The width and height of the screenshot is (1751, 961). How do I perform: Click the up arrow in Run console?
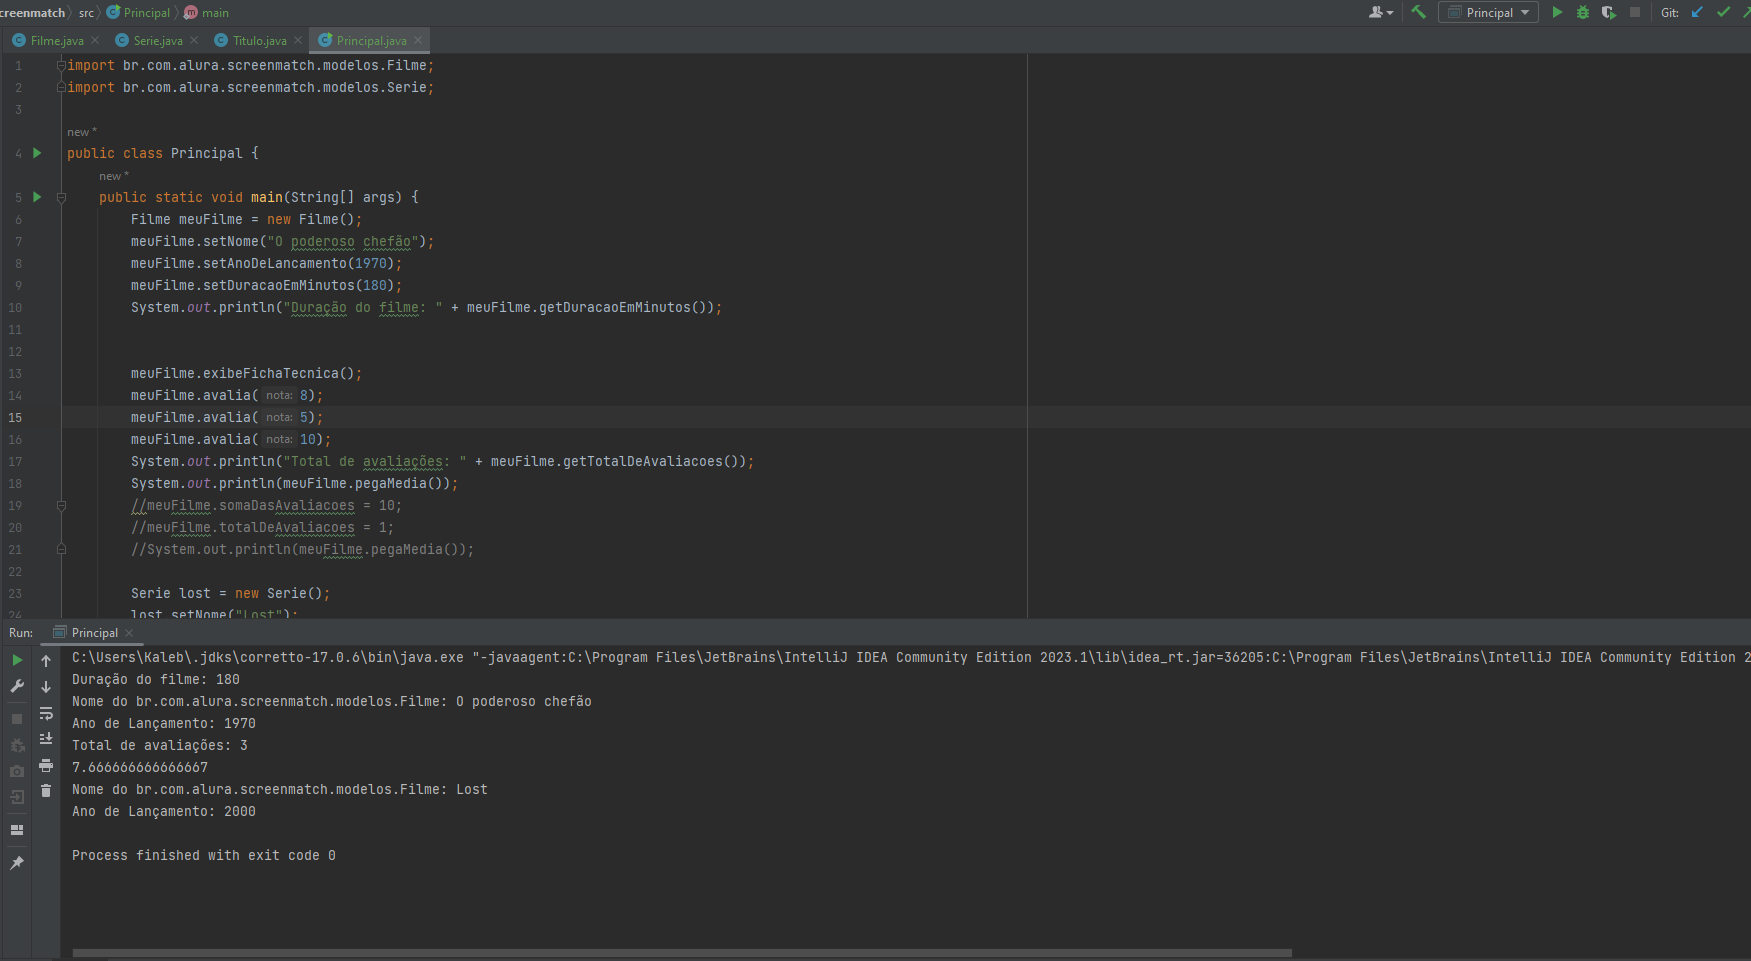[46, 660]
